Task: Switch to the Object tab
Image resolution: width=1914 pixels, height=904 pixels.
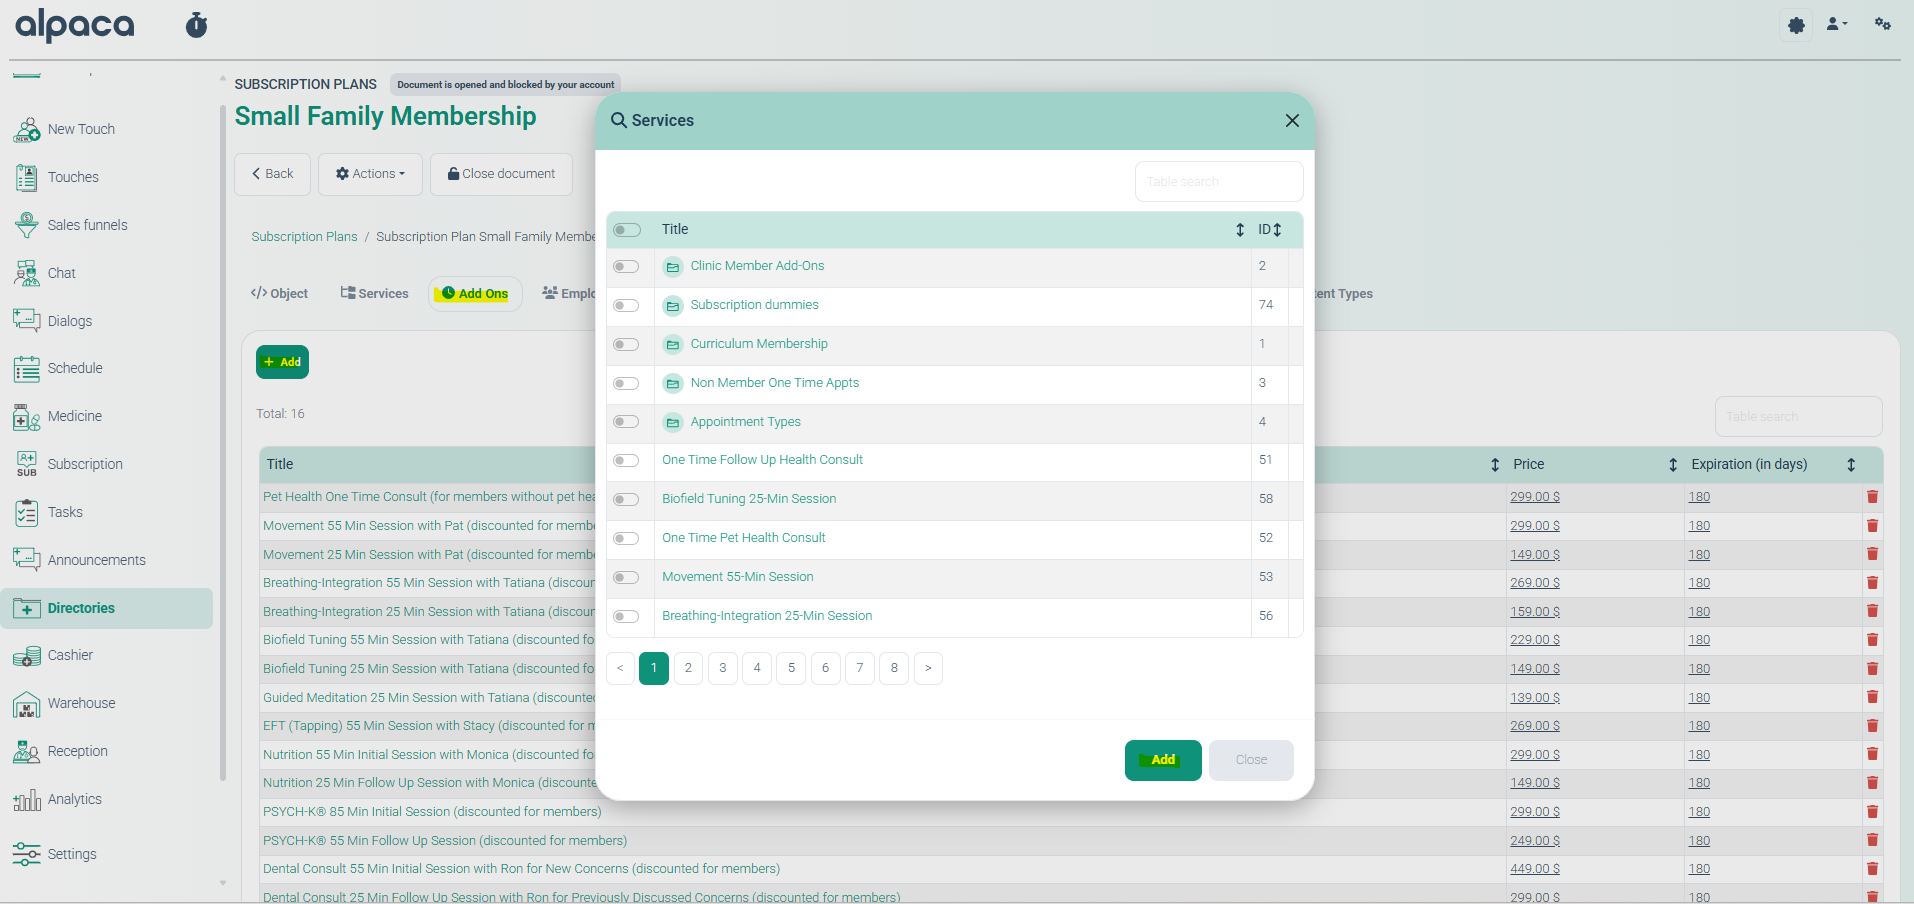Action: coord(279,294)
